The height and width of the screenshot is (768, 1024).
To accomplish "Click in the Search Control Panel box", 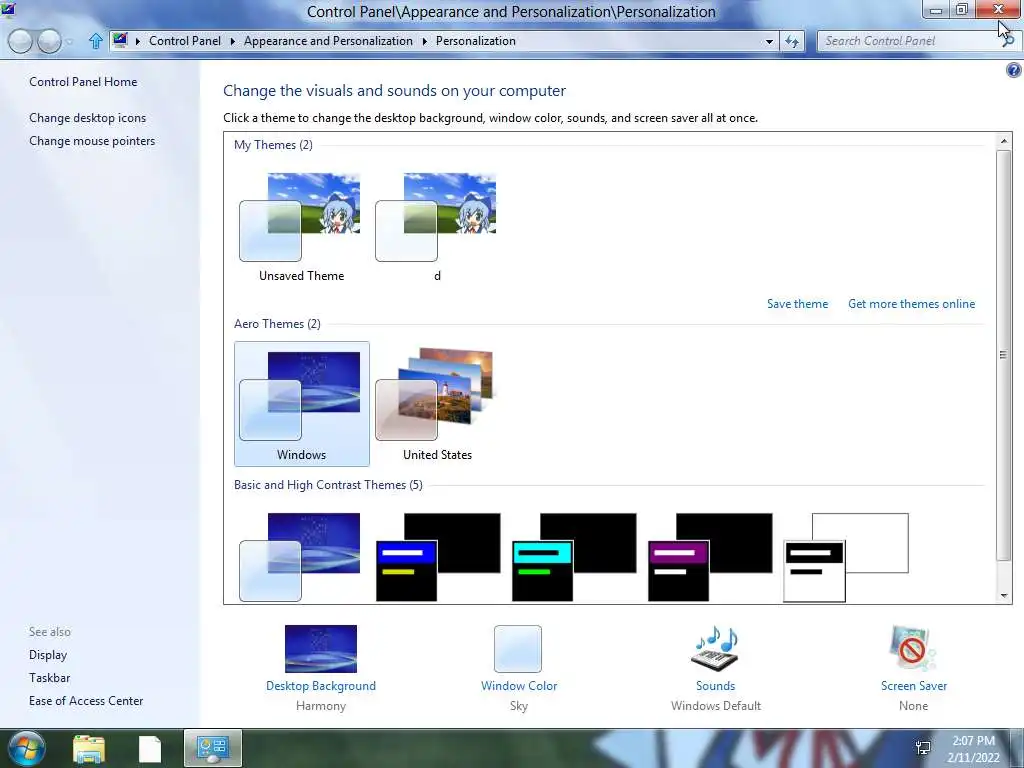I will click(x=911, y=41).
